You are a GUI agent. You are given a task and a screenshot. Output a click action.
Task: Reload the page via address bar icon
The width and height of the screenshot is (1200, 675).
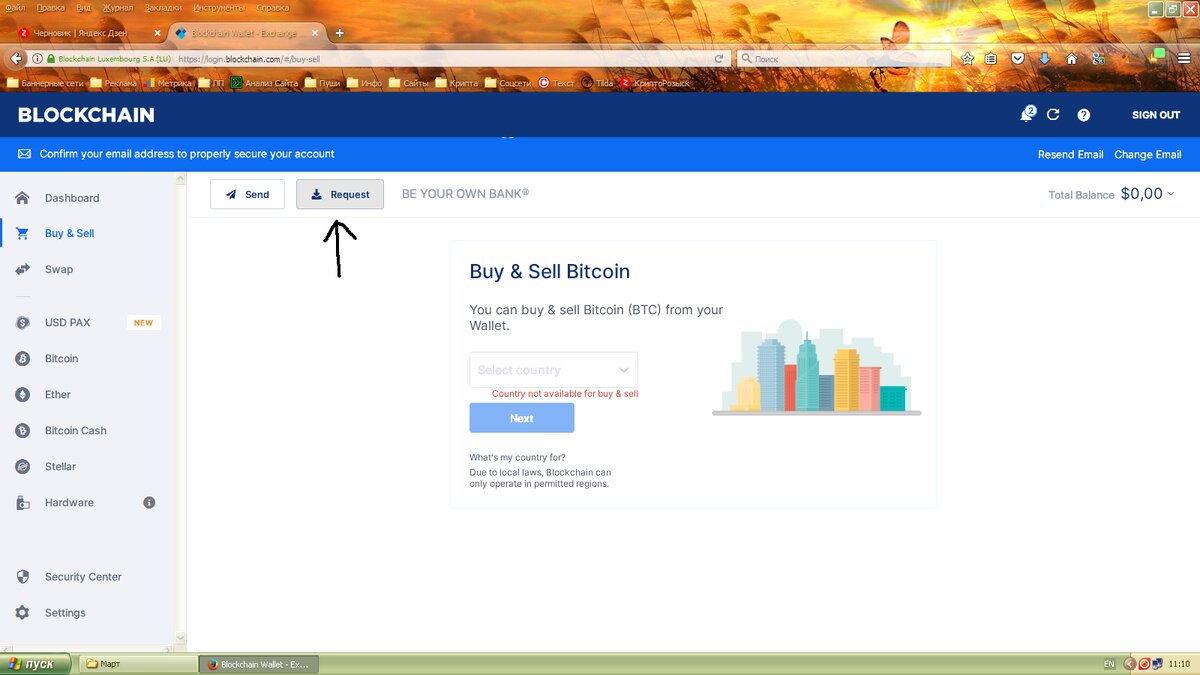pos(718,59)
